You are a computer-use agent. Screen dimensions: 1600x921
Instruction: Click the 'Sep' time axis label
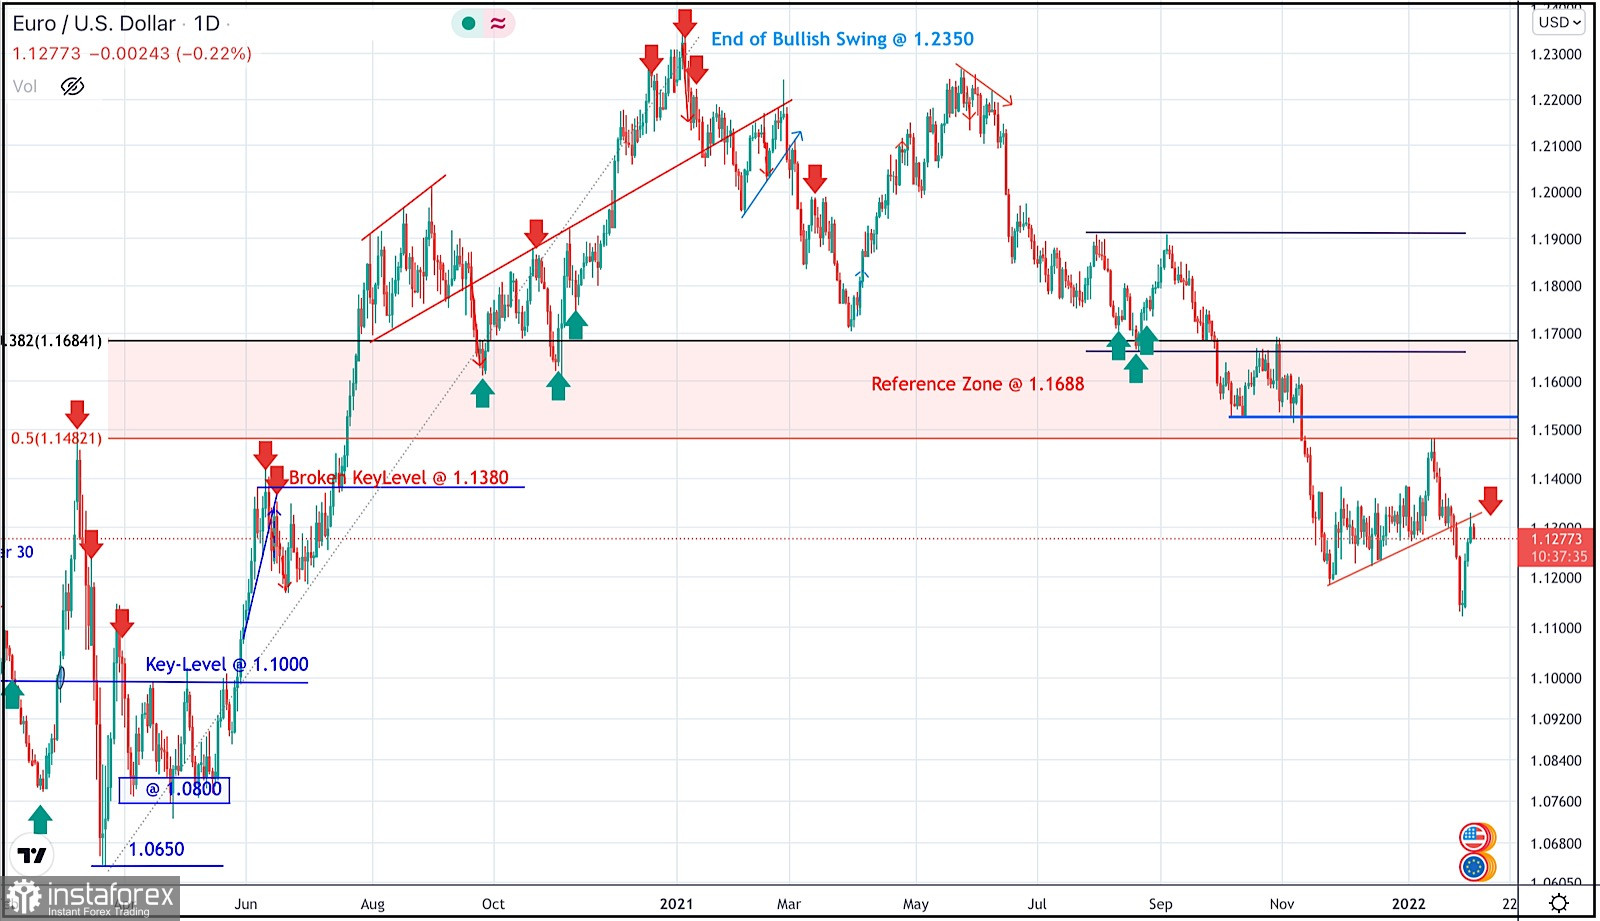pos(1160,904)
